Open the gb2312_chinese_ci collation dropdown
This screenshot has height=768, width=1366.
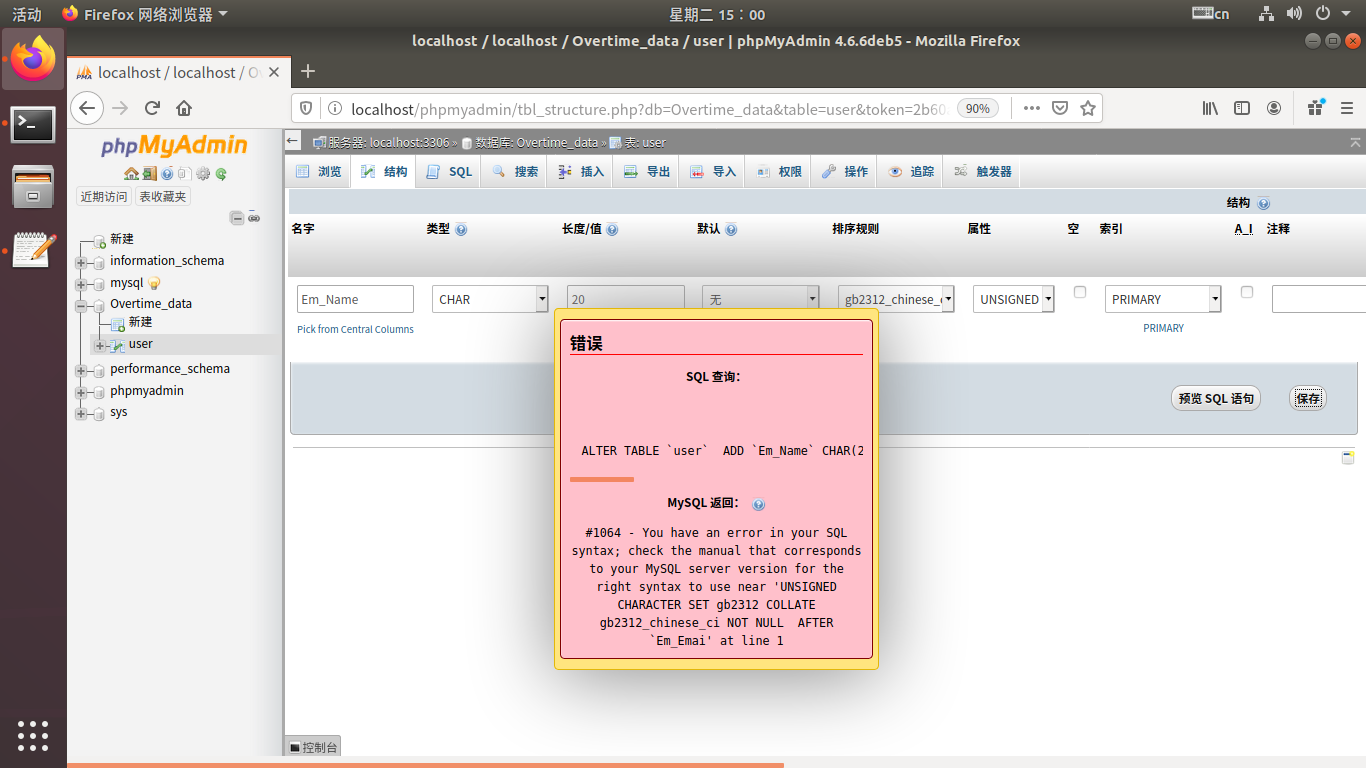tap(896, 299)
